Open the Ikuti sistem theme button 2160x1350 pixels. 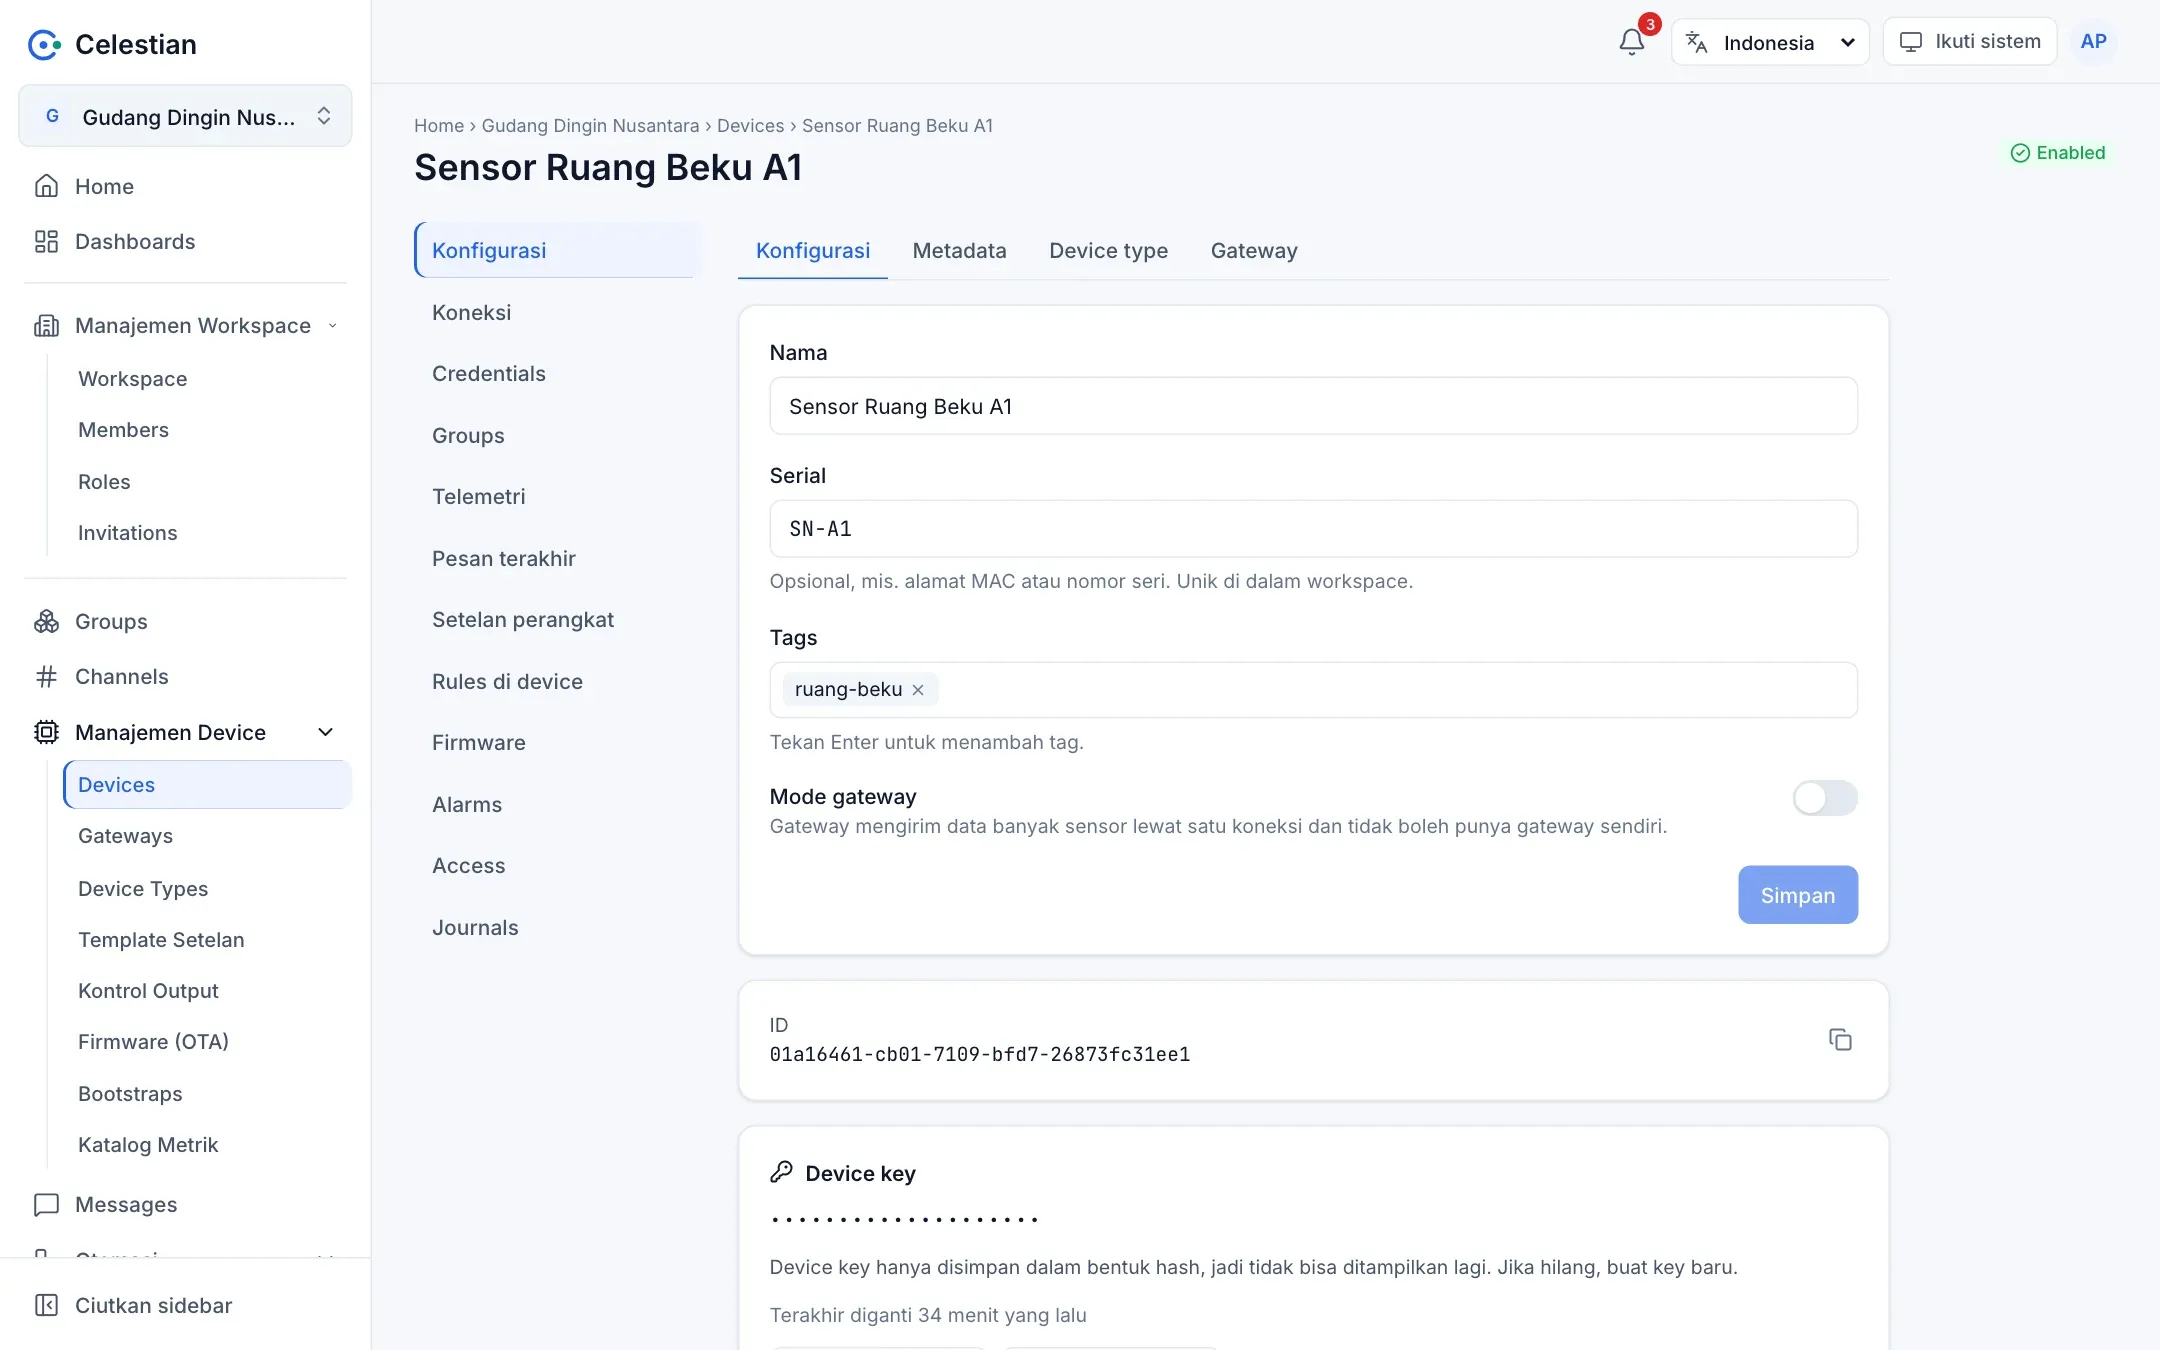pyautogui.click(x=1969, y=42)
